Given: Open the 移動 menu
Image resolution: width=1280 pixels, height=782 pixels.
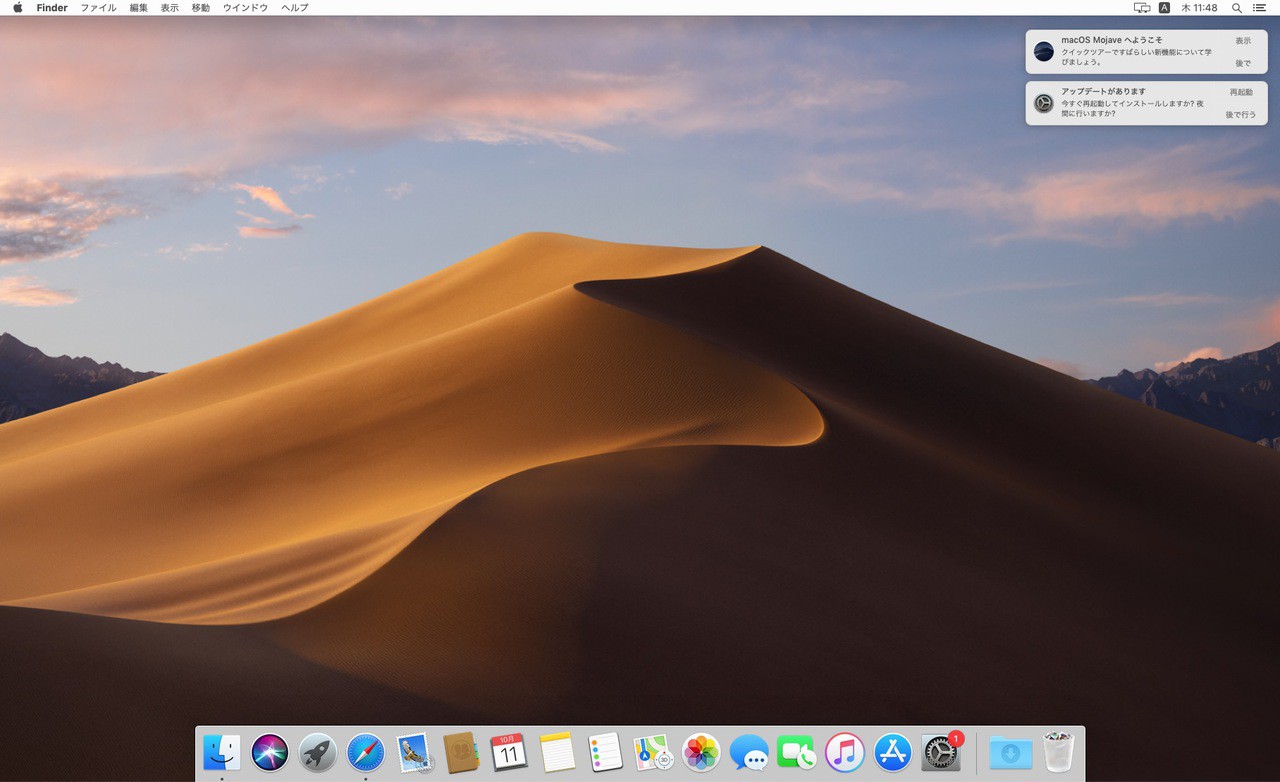Looking at the screenshot, I should click(200, 8).
